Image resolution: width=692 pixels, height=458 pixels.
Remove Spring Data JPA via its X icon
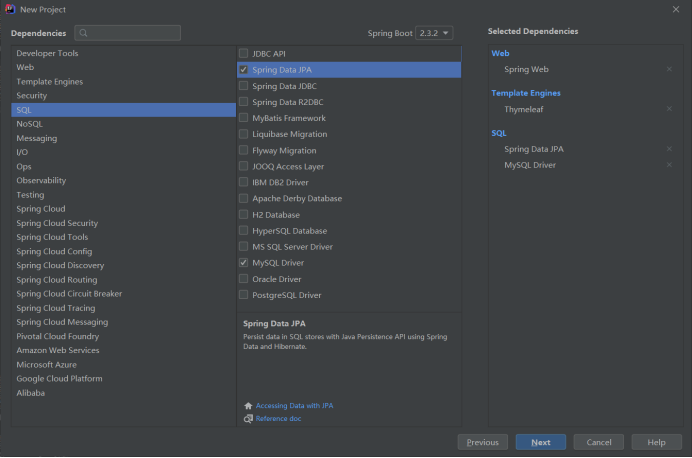[669, 149]
